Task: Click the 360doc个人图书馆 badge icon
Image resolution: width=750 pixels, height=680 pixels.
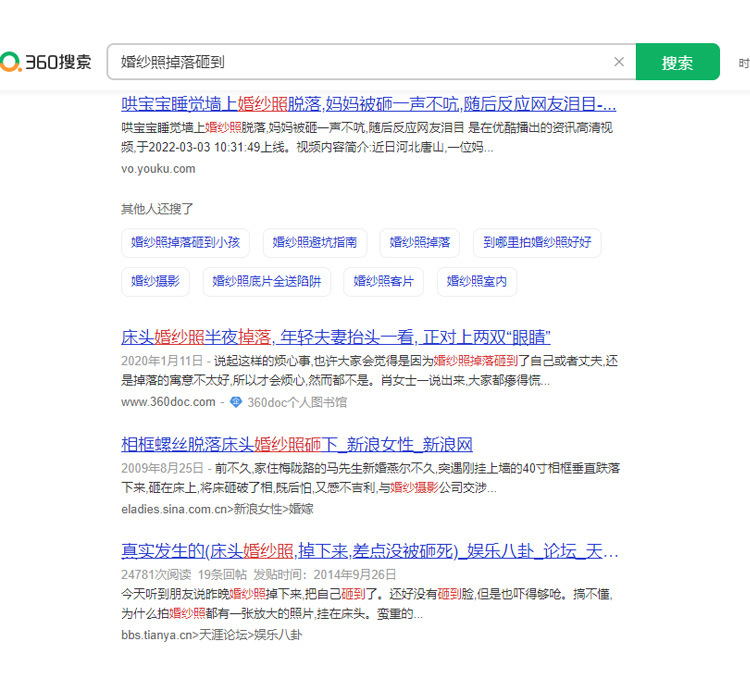Action: click(x=236, y=402)
